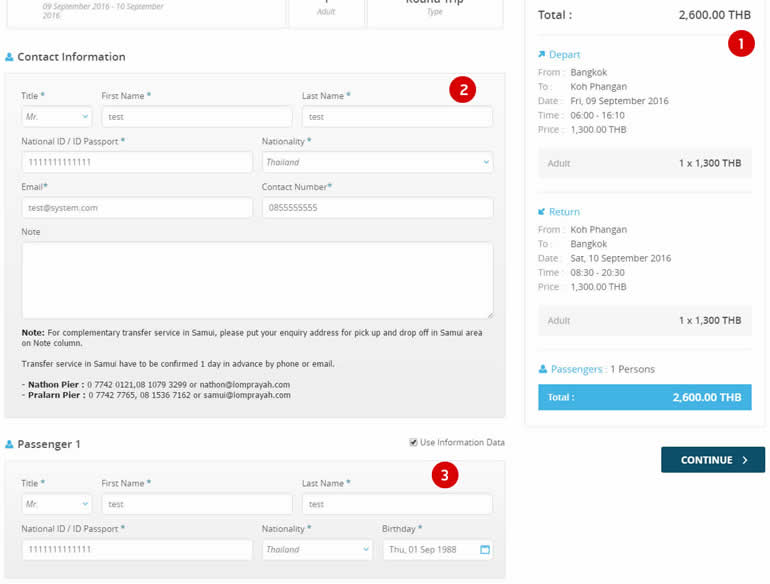
Task: Expand Passenger 1 Nationality dropdown
Action: (x=317, y=550)
